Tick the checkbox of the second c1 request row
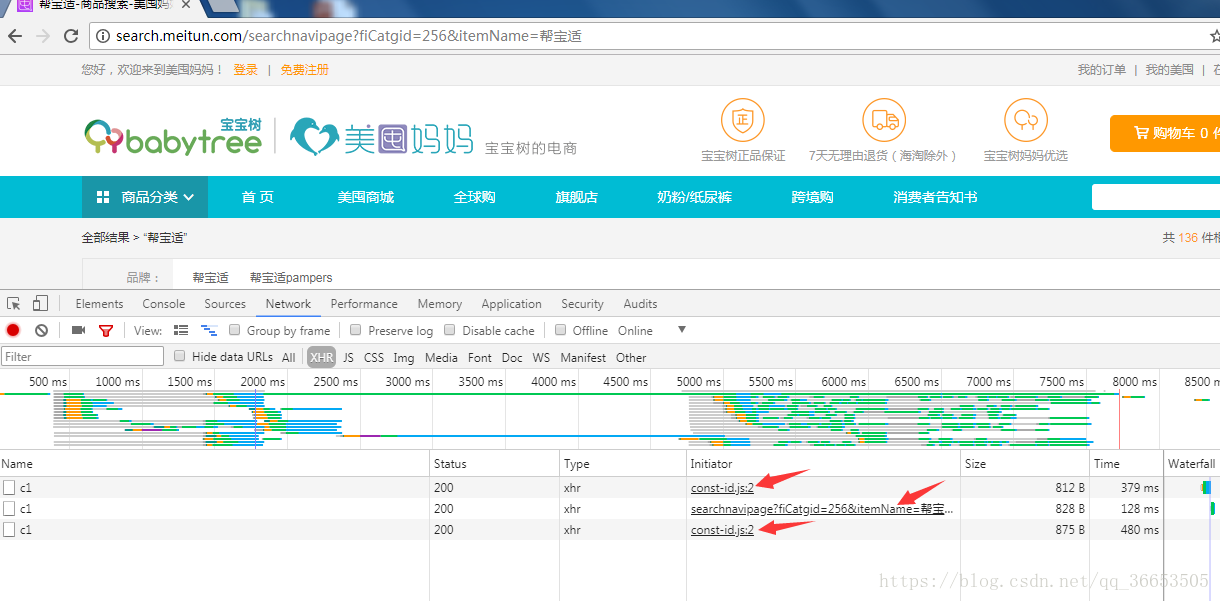This screenshot has height=601, width=1220. click(x=9, y=509)
